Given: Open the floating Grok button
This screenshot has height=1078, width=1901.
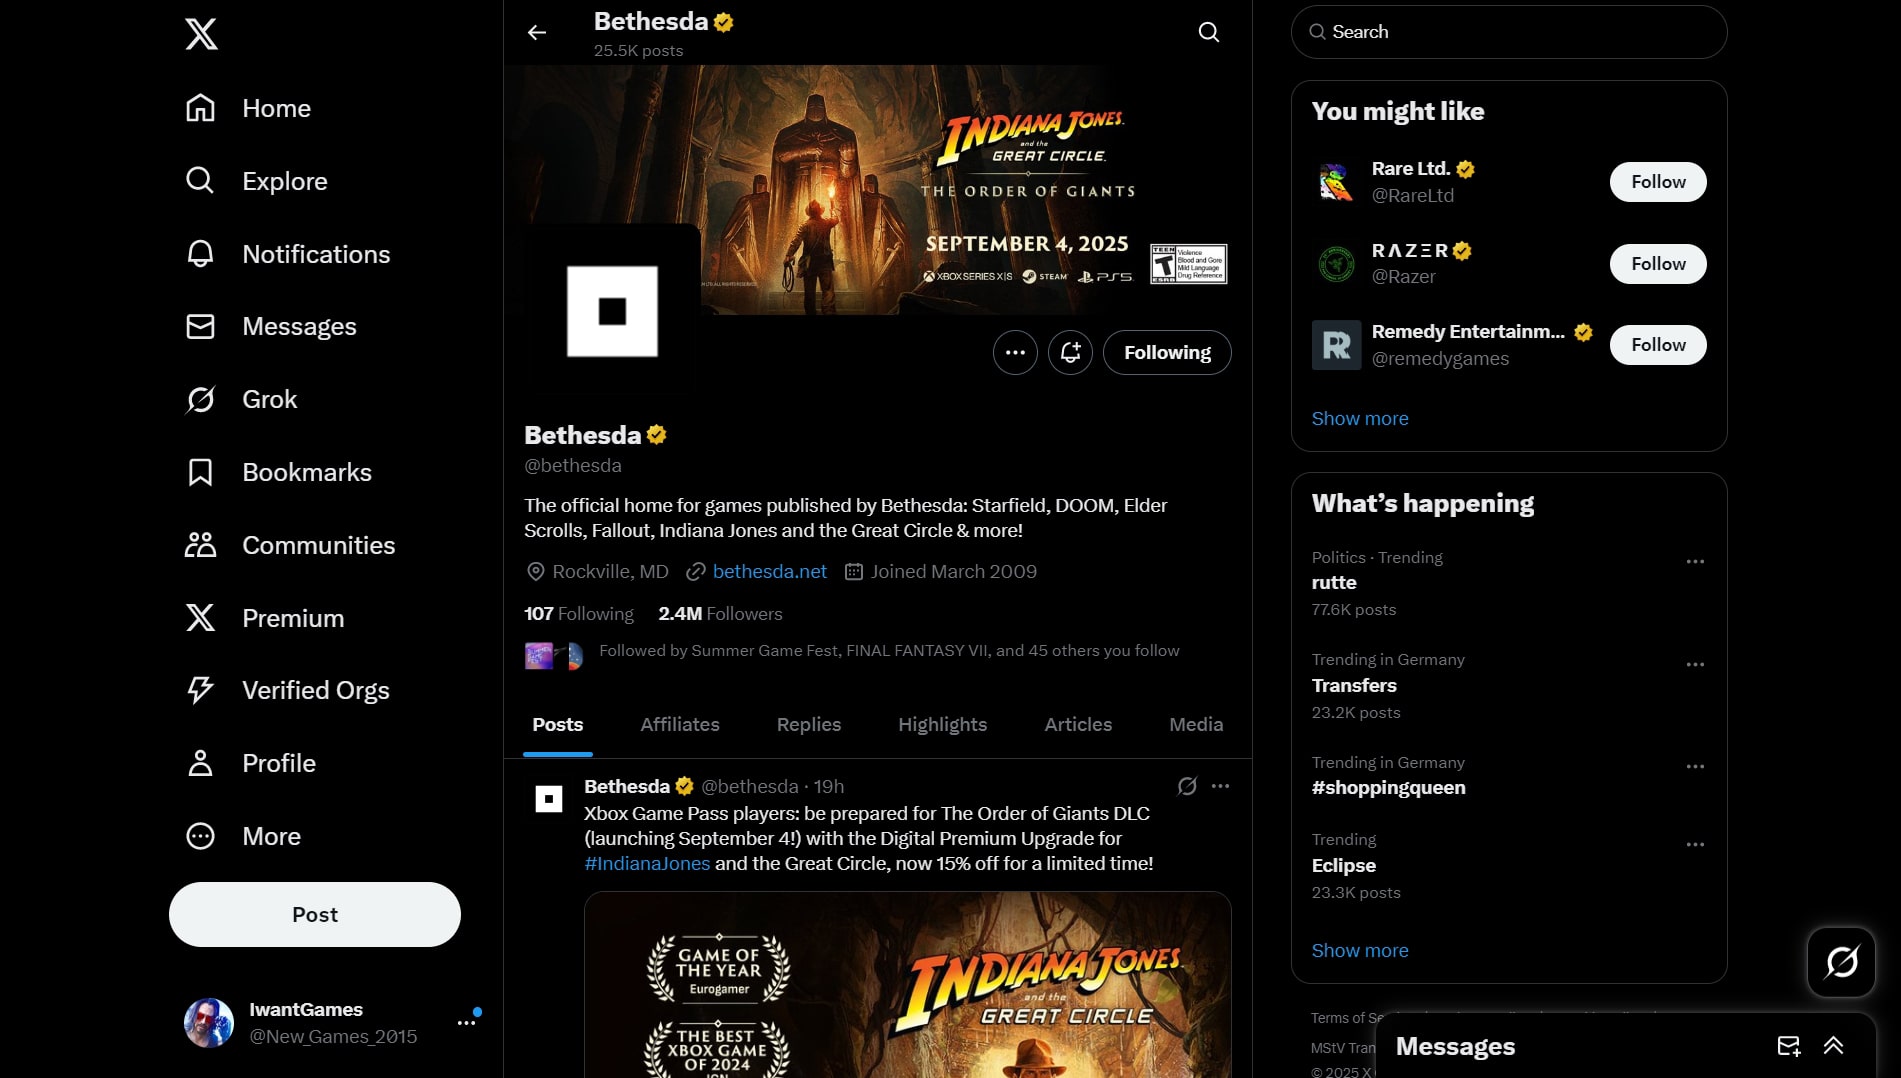Looking at the screenshot, I should 1841,962.
